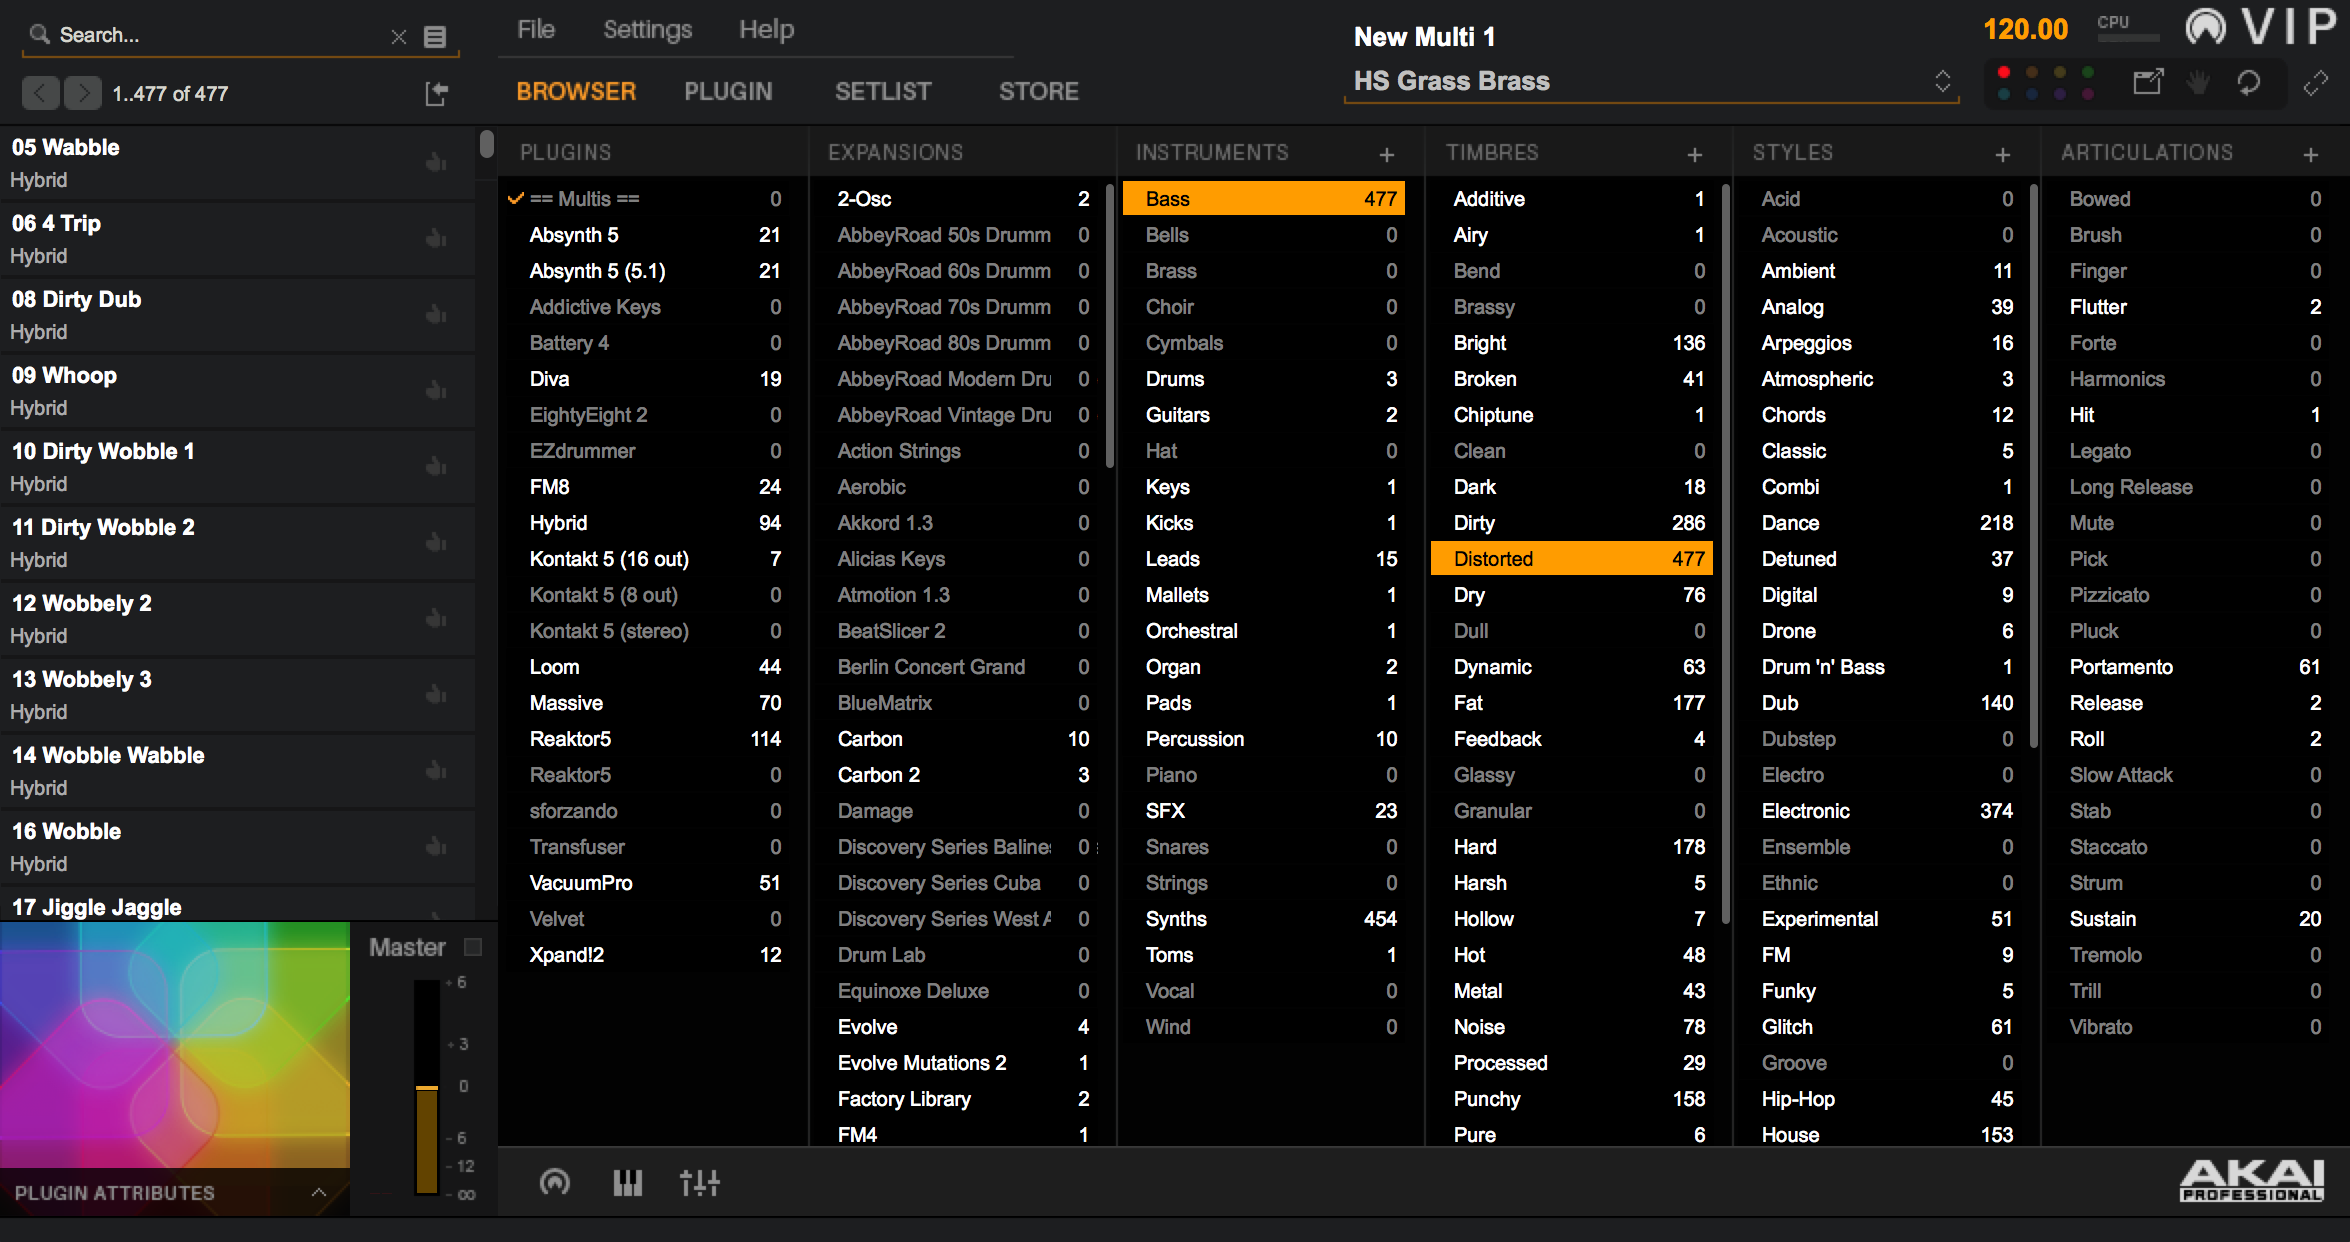Select the red slot color dot
The width and height of the screenshot is (2350, 1242).
[x=2003, y=72]
